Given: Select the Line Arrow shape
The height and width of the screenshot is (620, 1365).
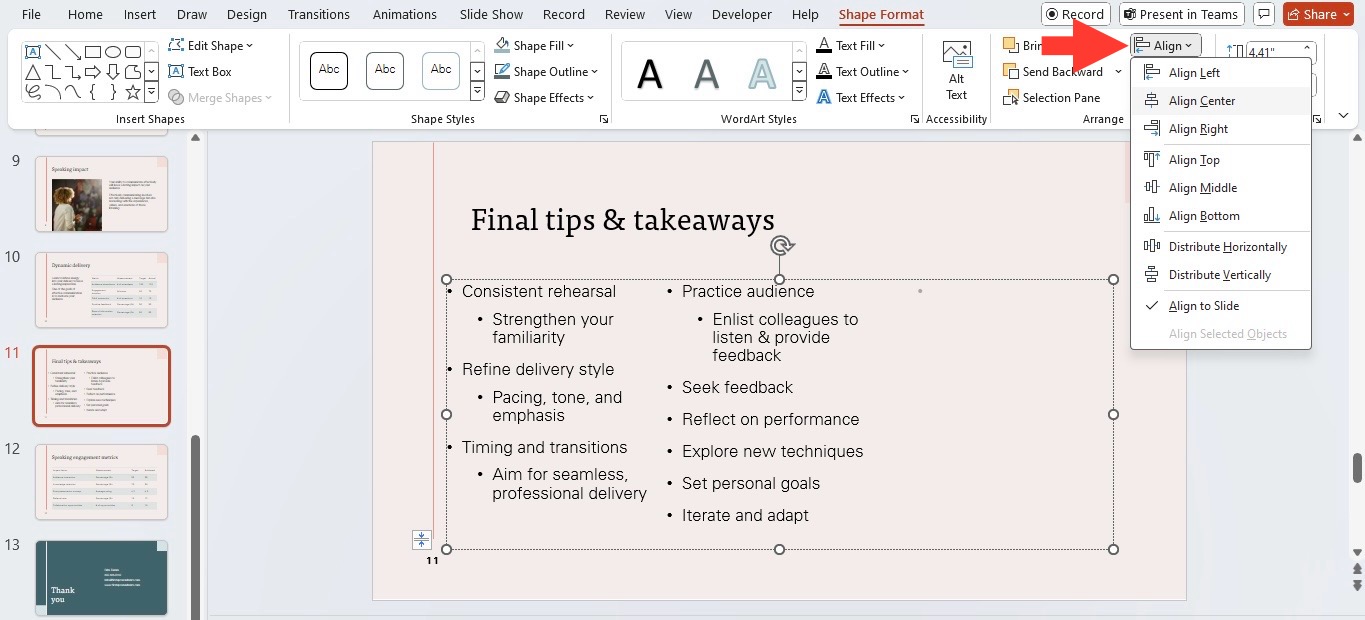Looking at the screenshot, I should pos(73,52).
